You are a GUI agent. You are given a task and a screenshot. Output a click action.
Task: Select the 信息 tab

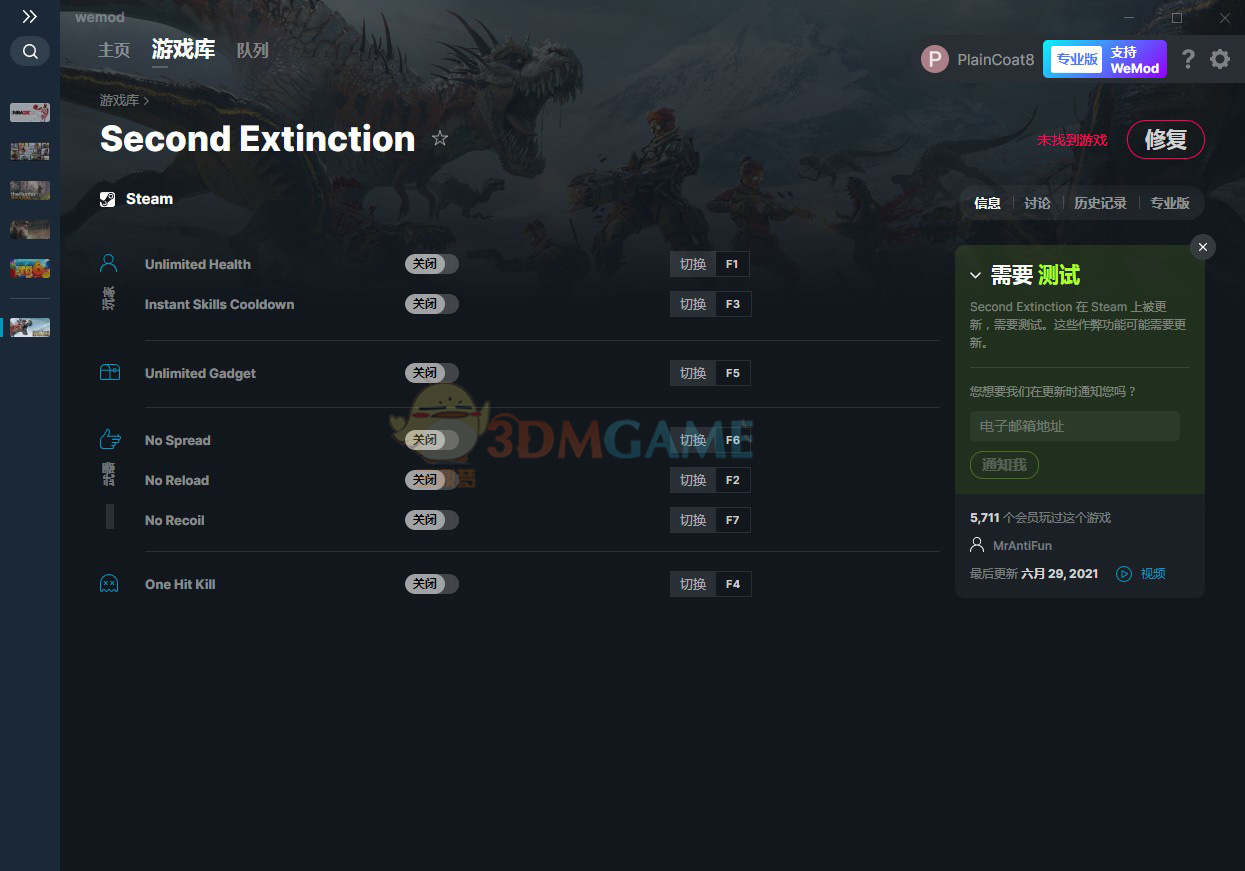987,203
